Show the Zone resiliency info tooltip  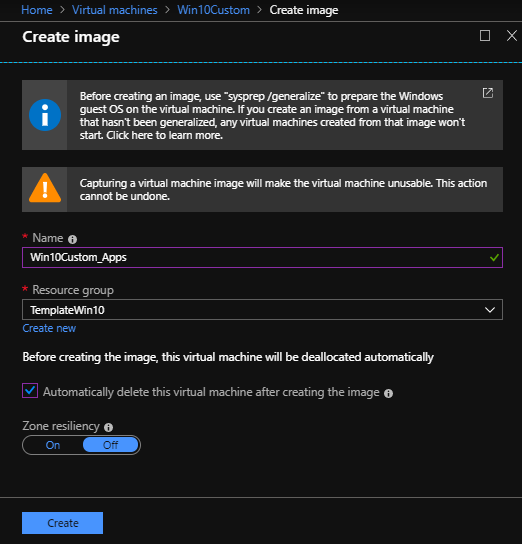click(x=109, y=427)
